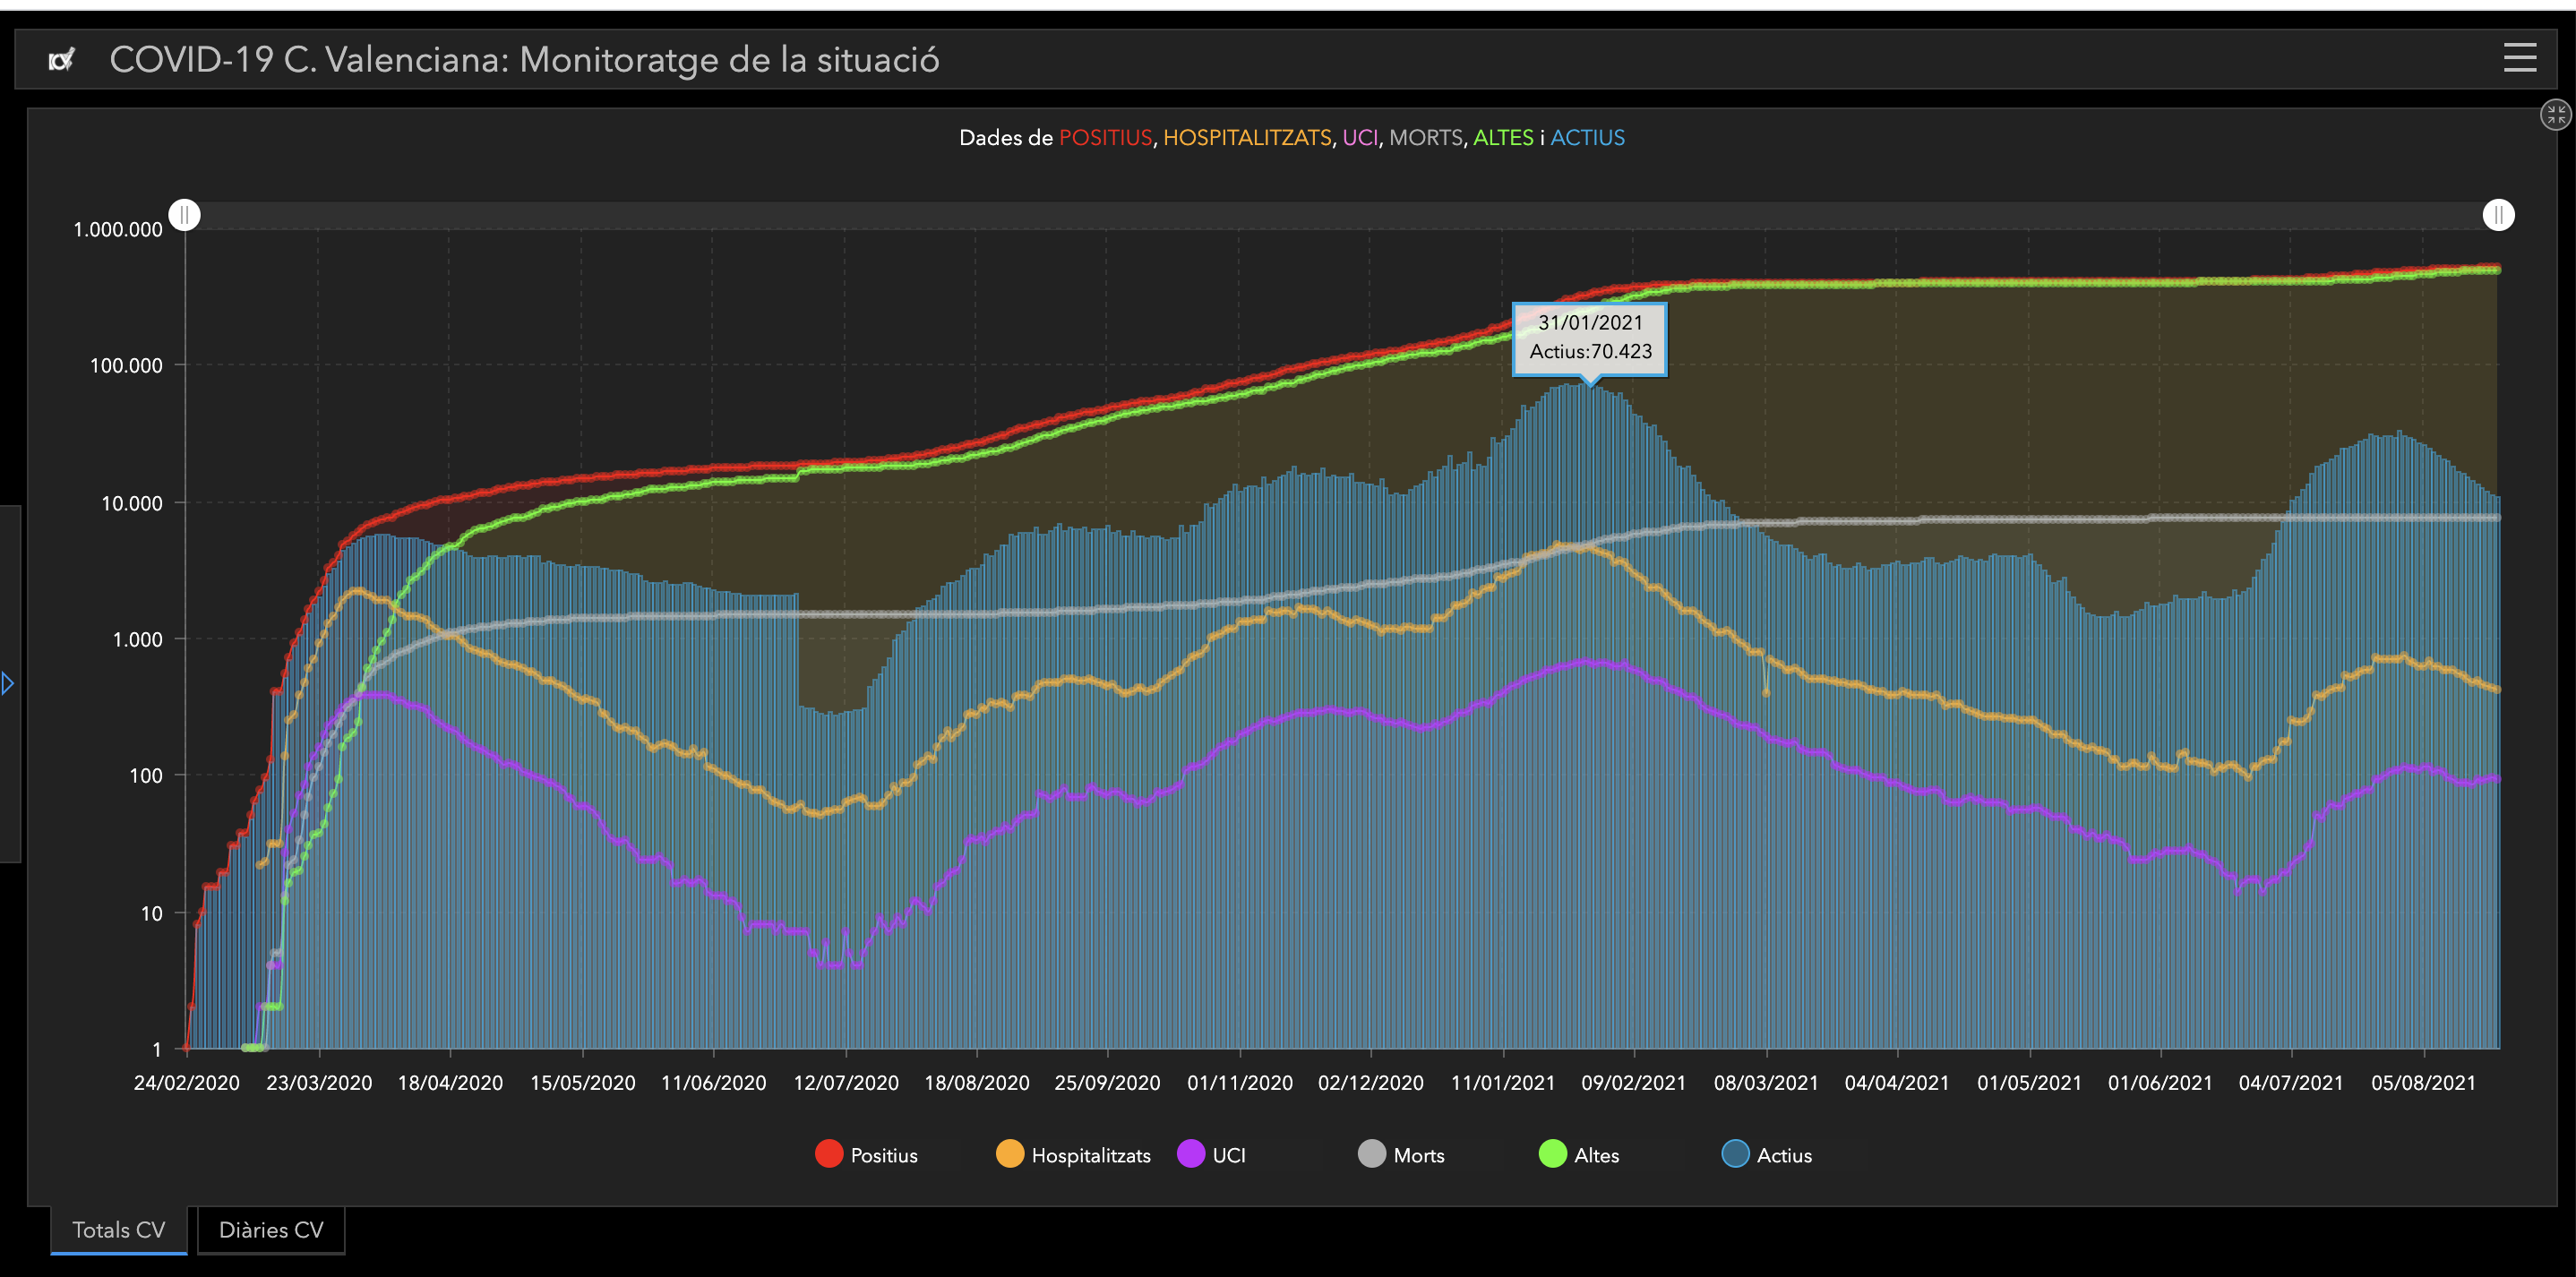Image resolution: width=2576 pixels, height=1277 pixels.
Task: Click the collapse chart icon top right
Action: click(2555, 115)
